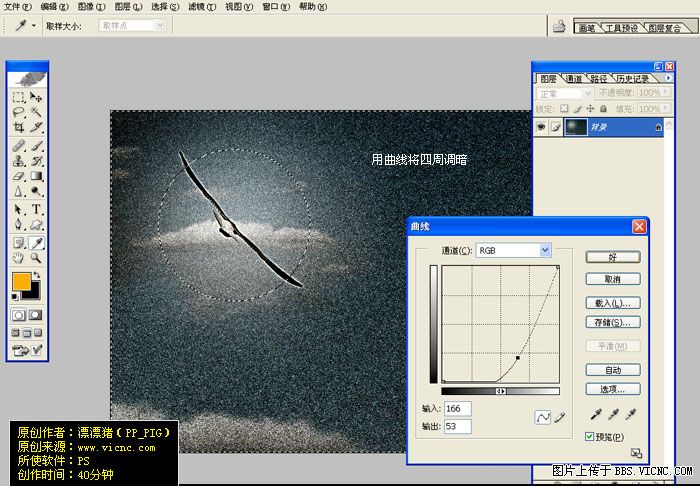
Task: Open the Layers panel flyout menu arrow
Action: point(668,78)
